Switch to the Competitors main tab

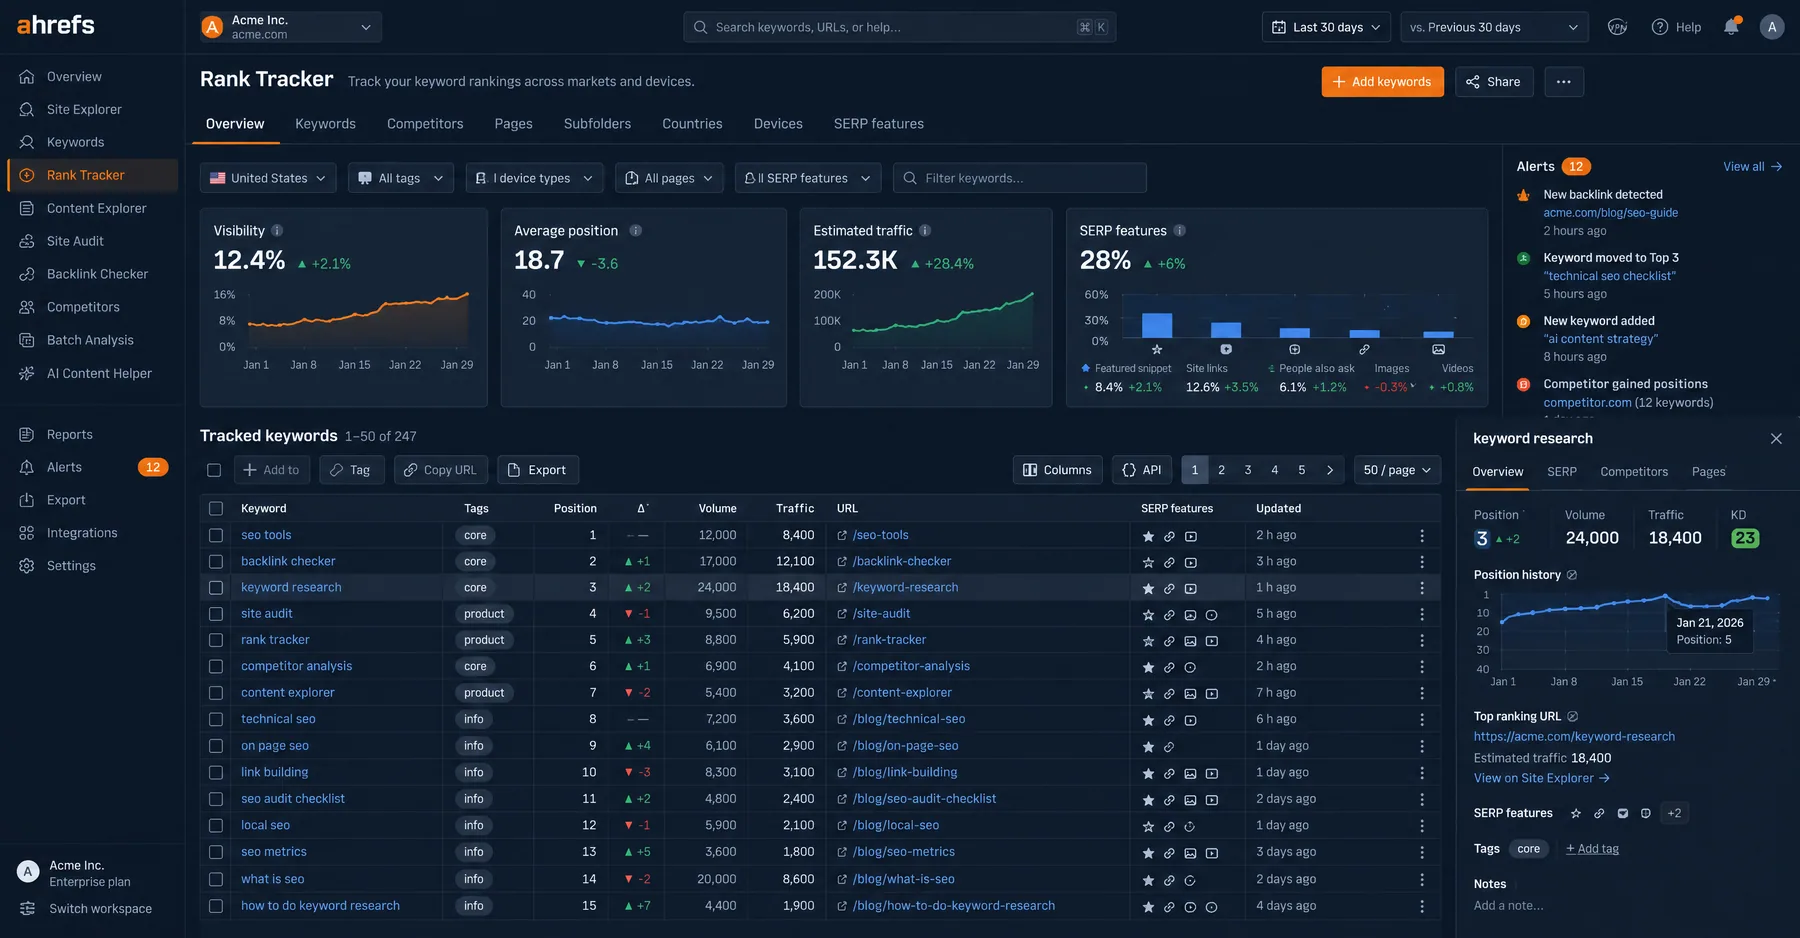[x=425, y=124]
